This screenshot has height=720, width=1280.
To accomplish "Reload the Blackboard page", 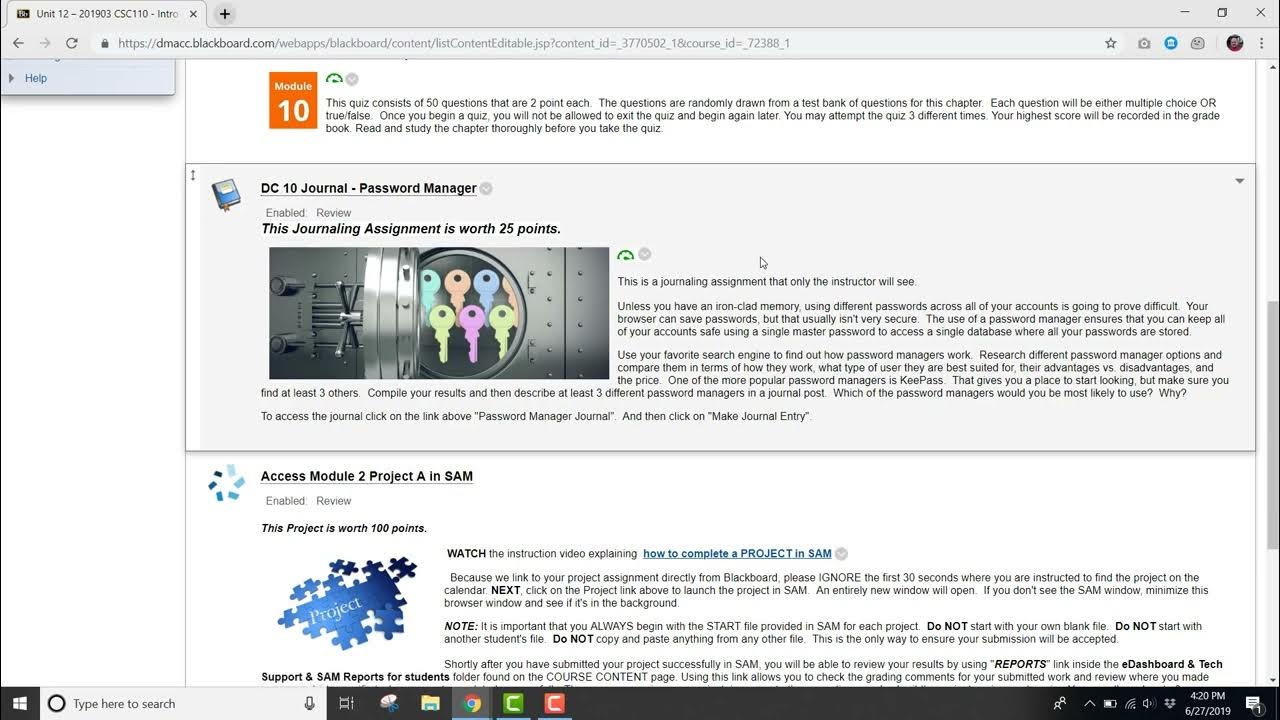I will 72,43.
